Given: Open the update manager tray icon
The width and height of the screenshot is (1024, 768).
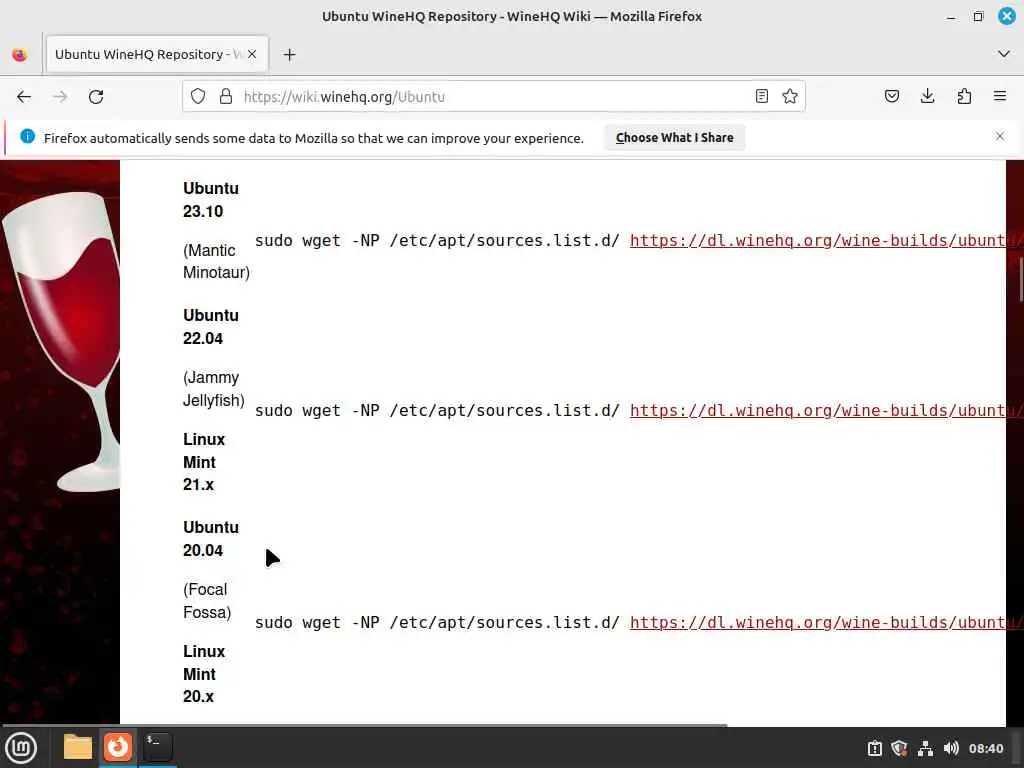Looking at the screenshot, I should [874, 748].
